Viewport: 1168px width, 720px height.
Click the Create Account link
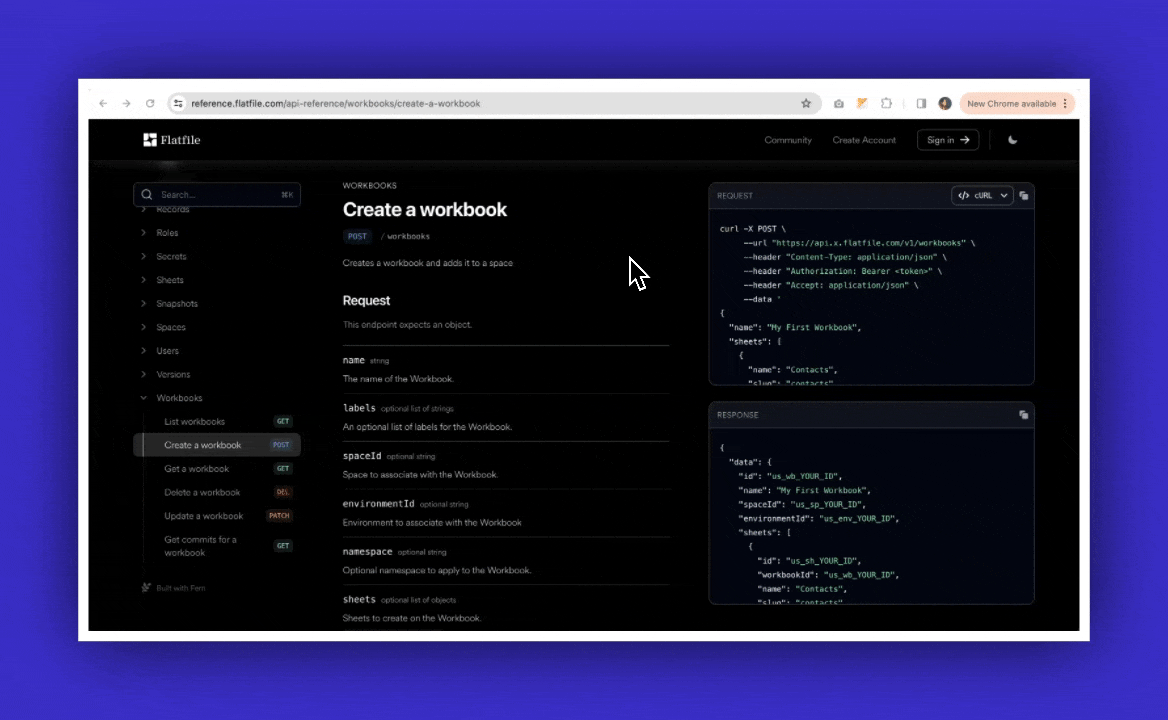tap(864, 140)
